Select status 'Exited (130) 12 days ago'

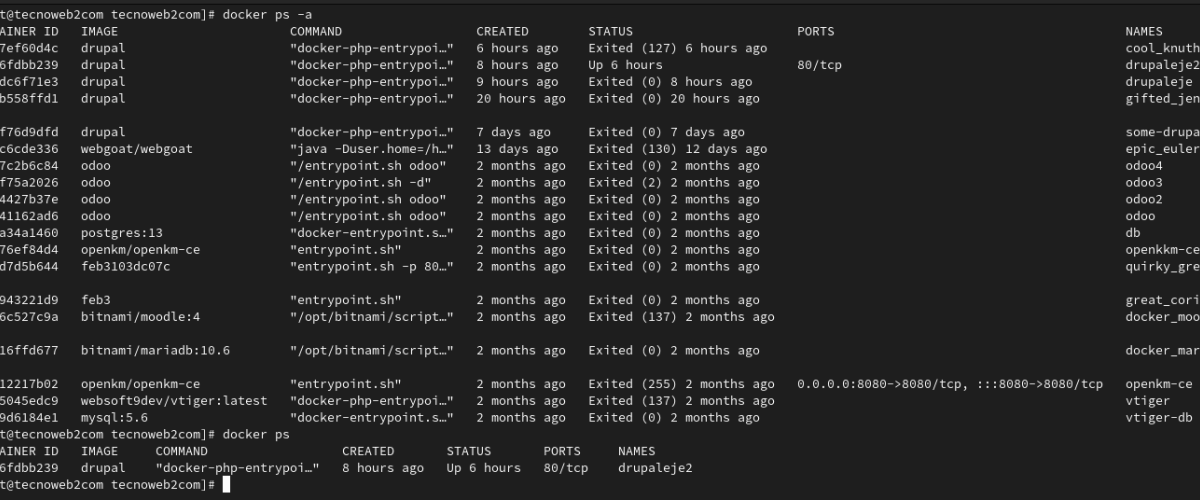(678, 149)
